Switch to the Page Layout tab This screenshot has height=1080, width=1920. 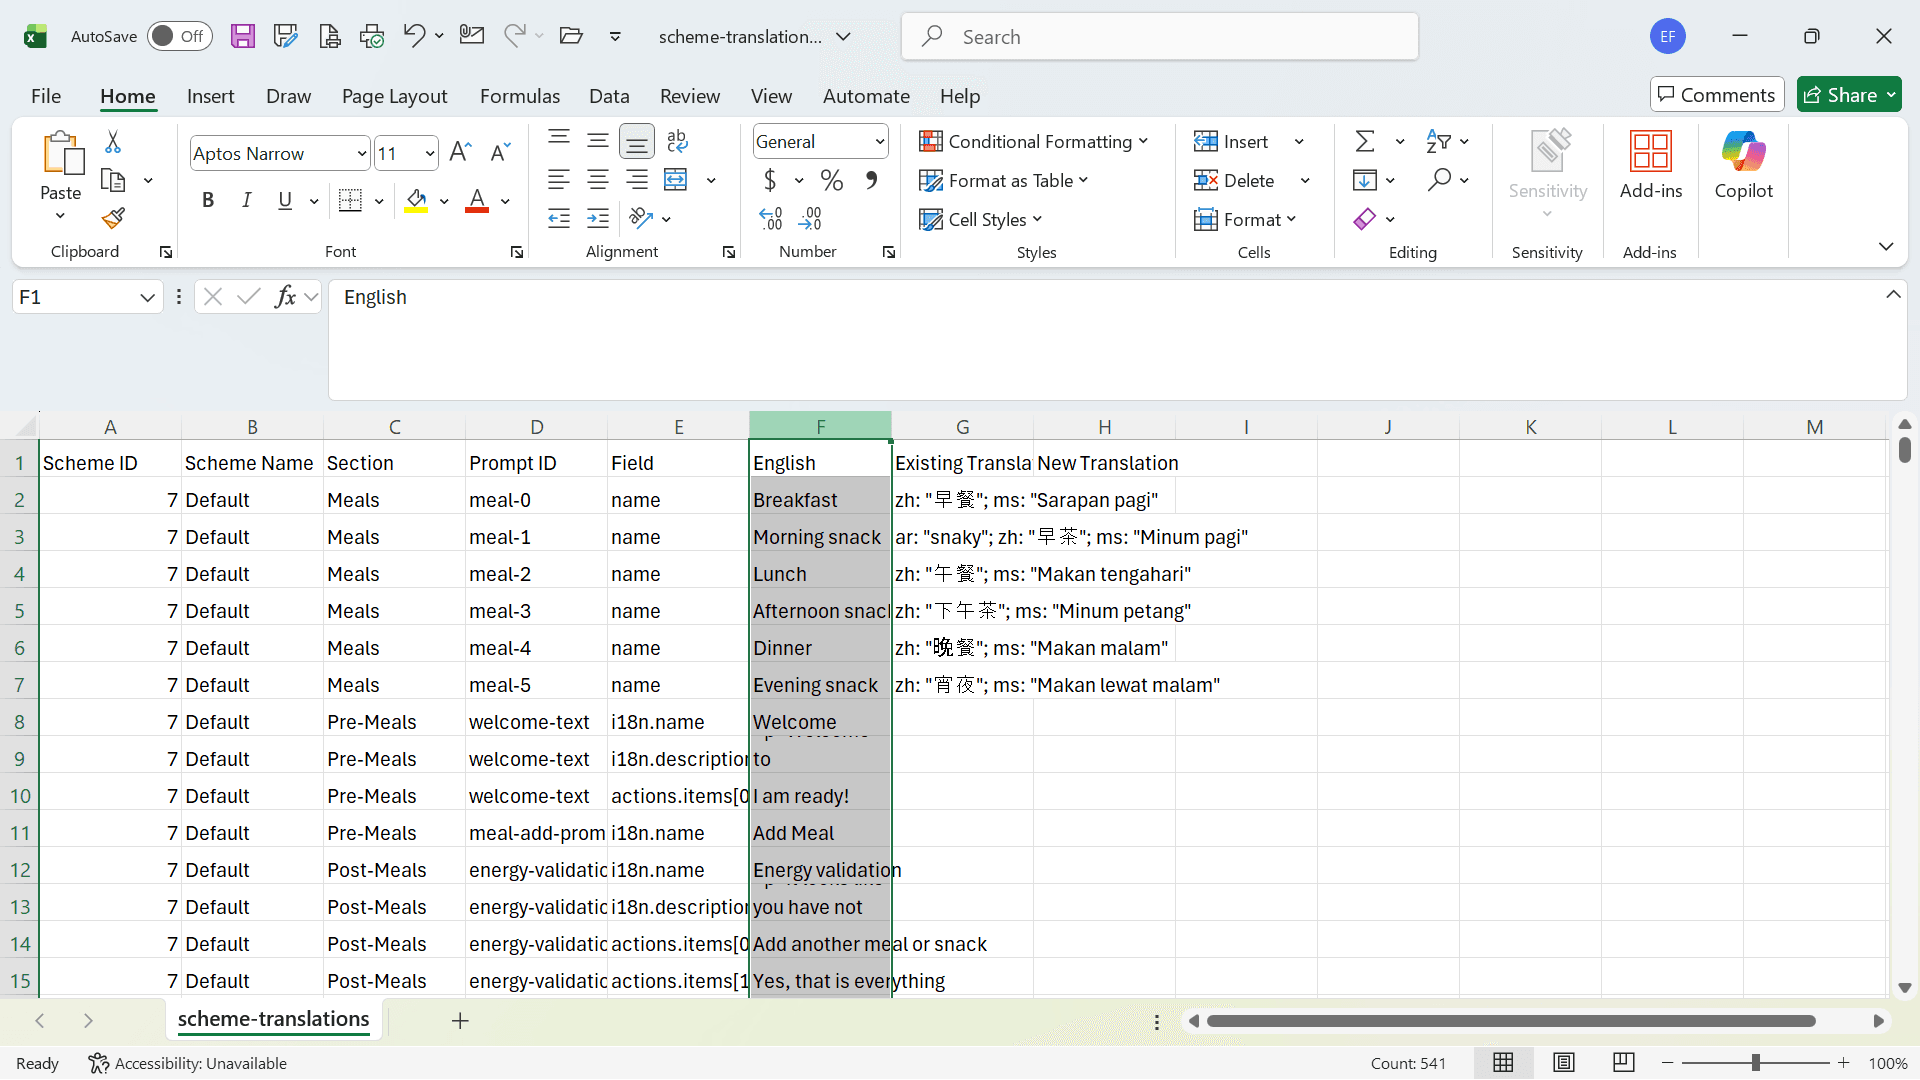pos(394,96)
